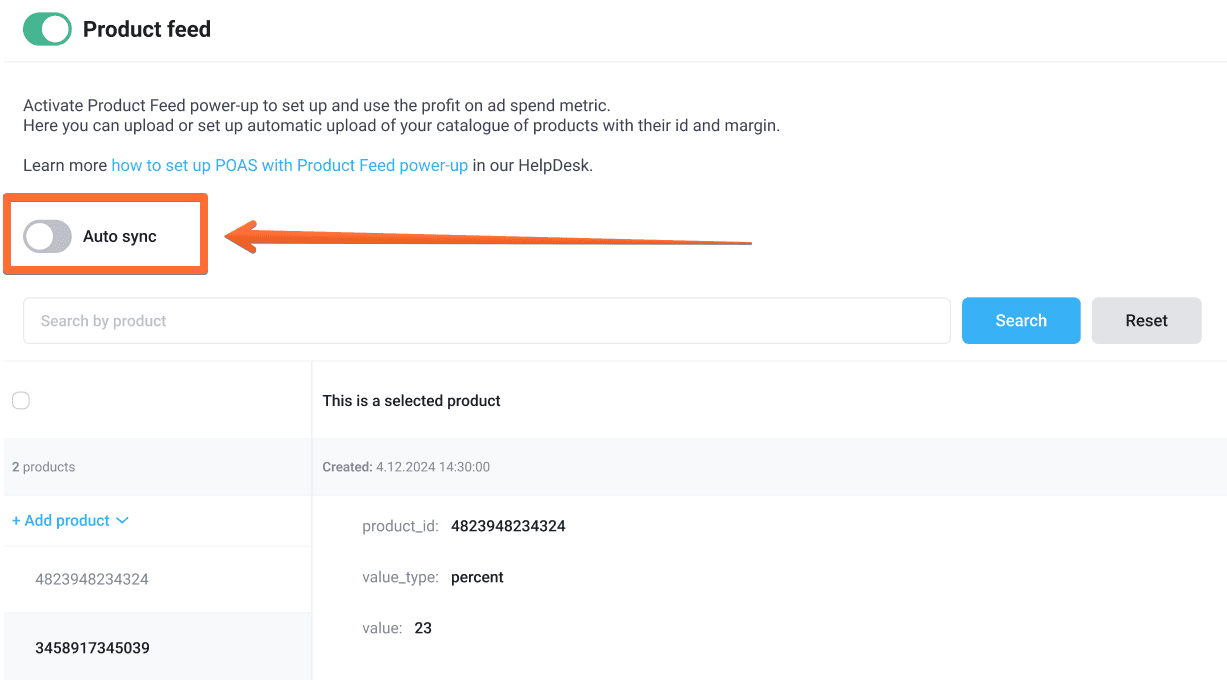Click the Auto sync toggle knob

[x=38, y=235]
